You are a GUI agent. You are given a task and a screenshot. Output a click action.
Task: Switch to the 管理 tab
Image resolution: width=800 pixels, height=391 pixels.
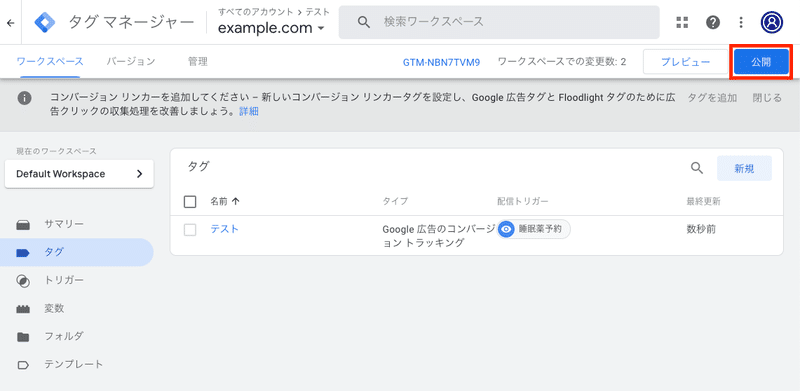pyautogui.click(x=197, y=62)
